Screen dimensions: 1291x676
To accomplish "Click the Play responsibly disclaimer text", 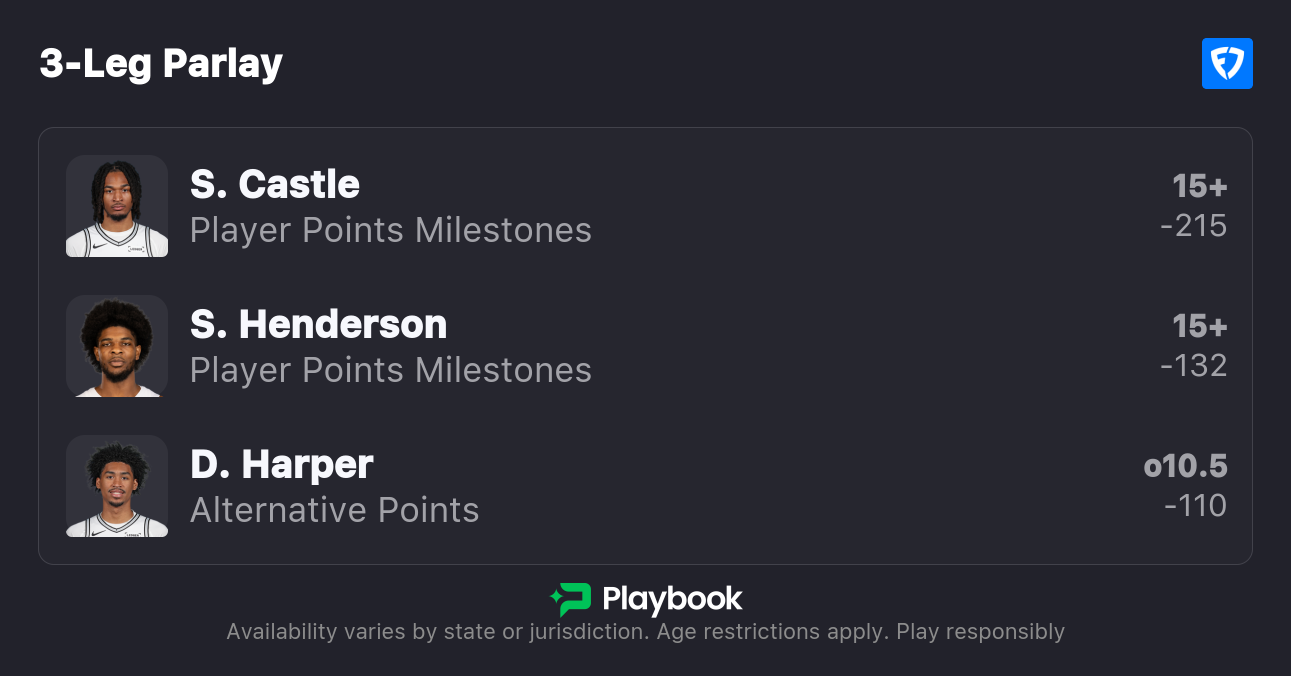I will (x=980, y=632).
